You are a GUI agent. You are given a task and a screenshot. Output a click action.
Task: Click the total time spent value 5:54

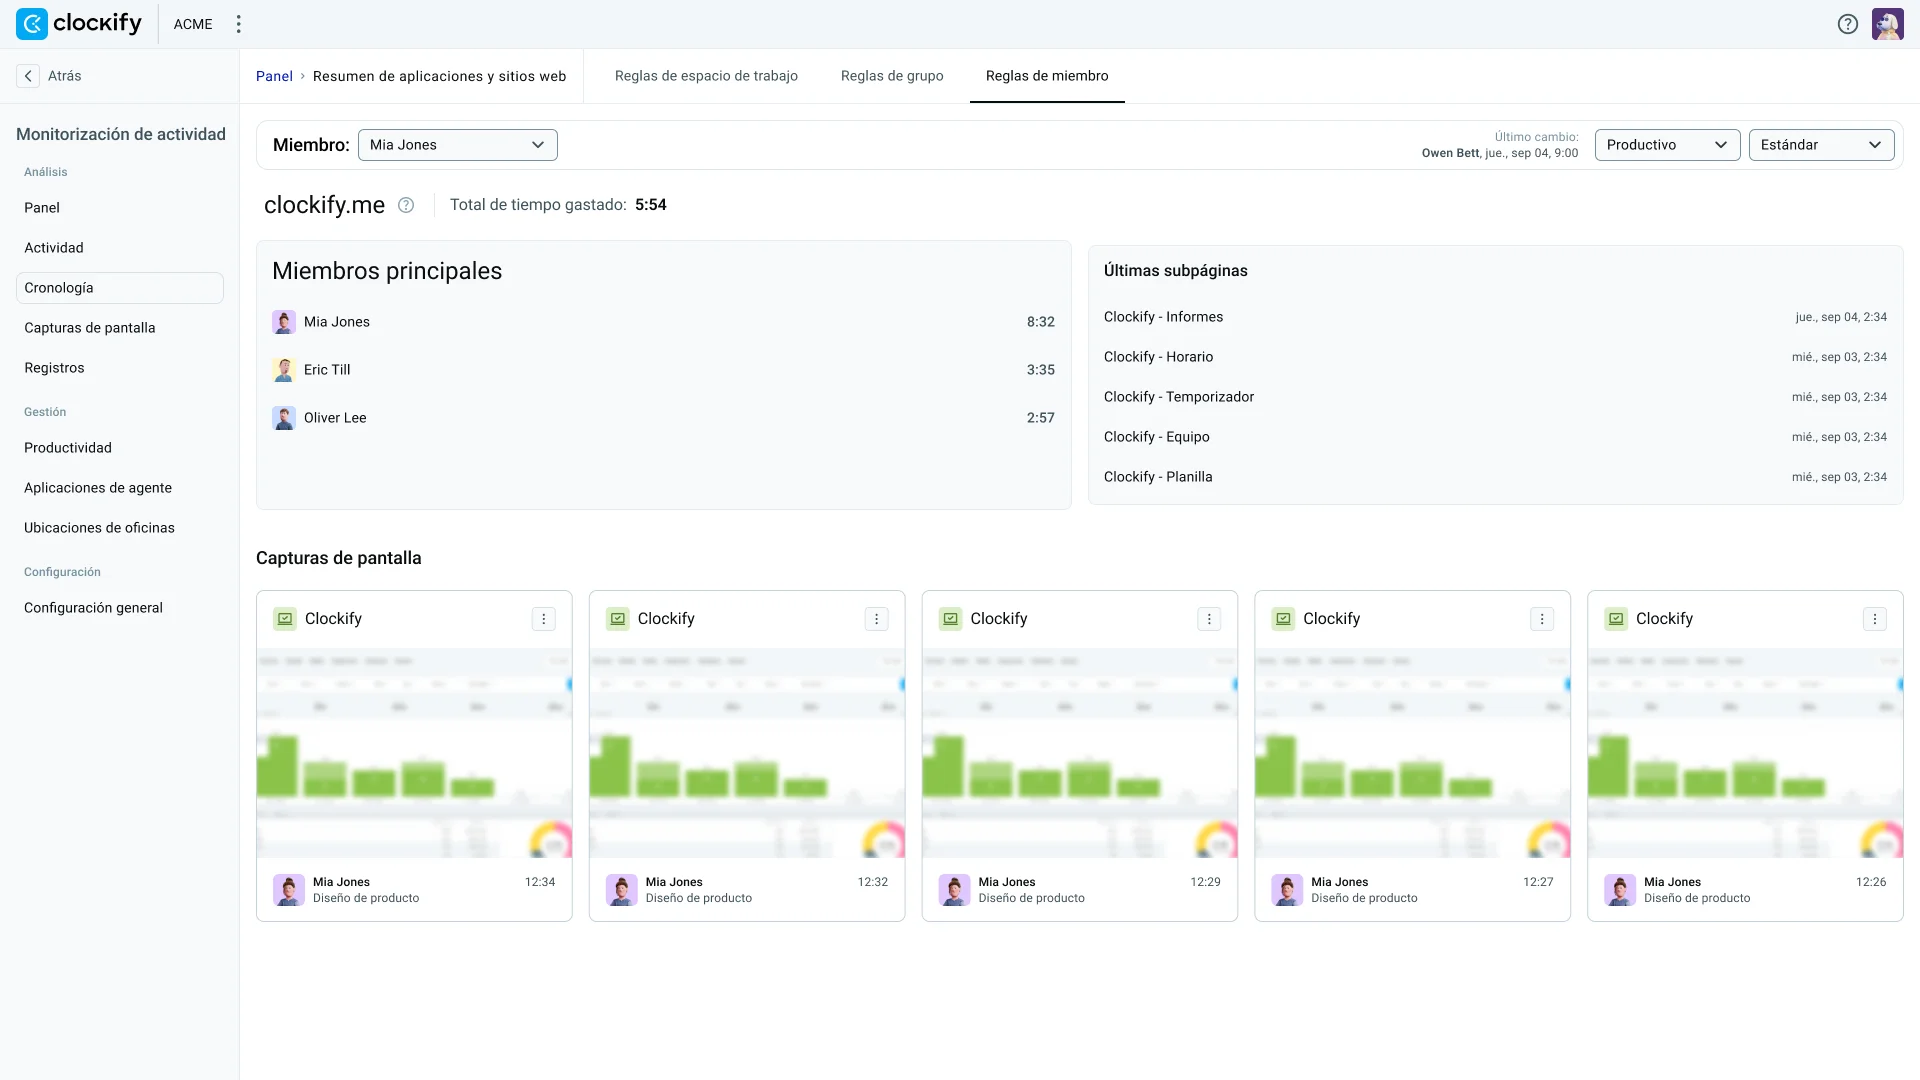click(x=651, y=205)
